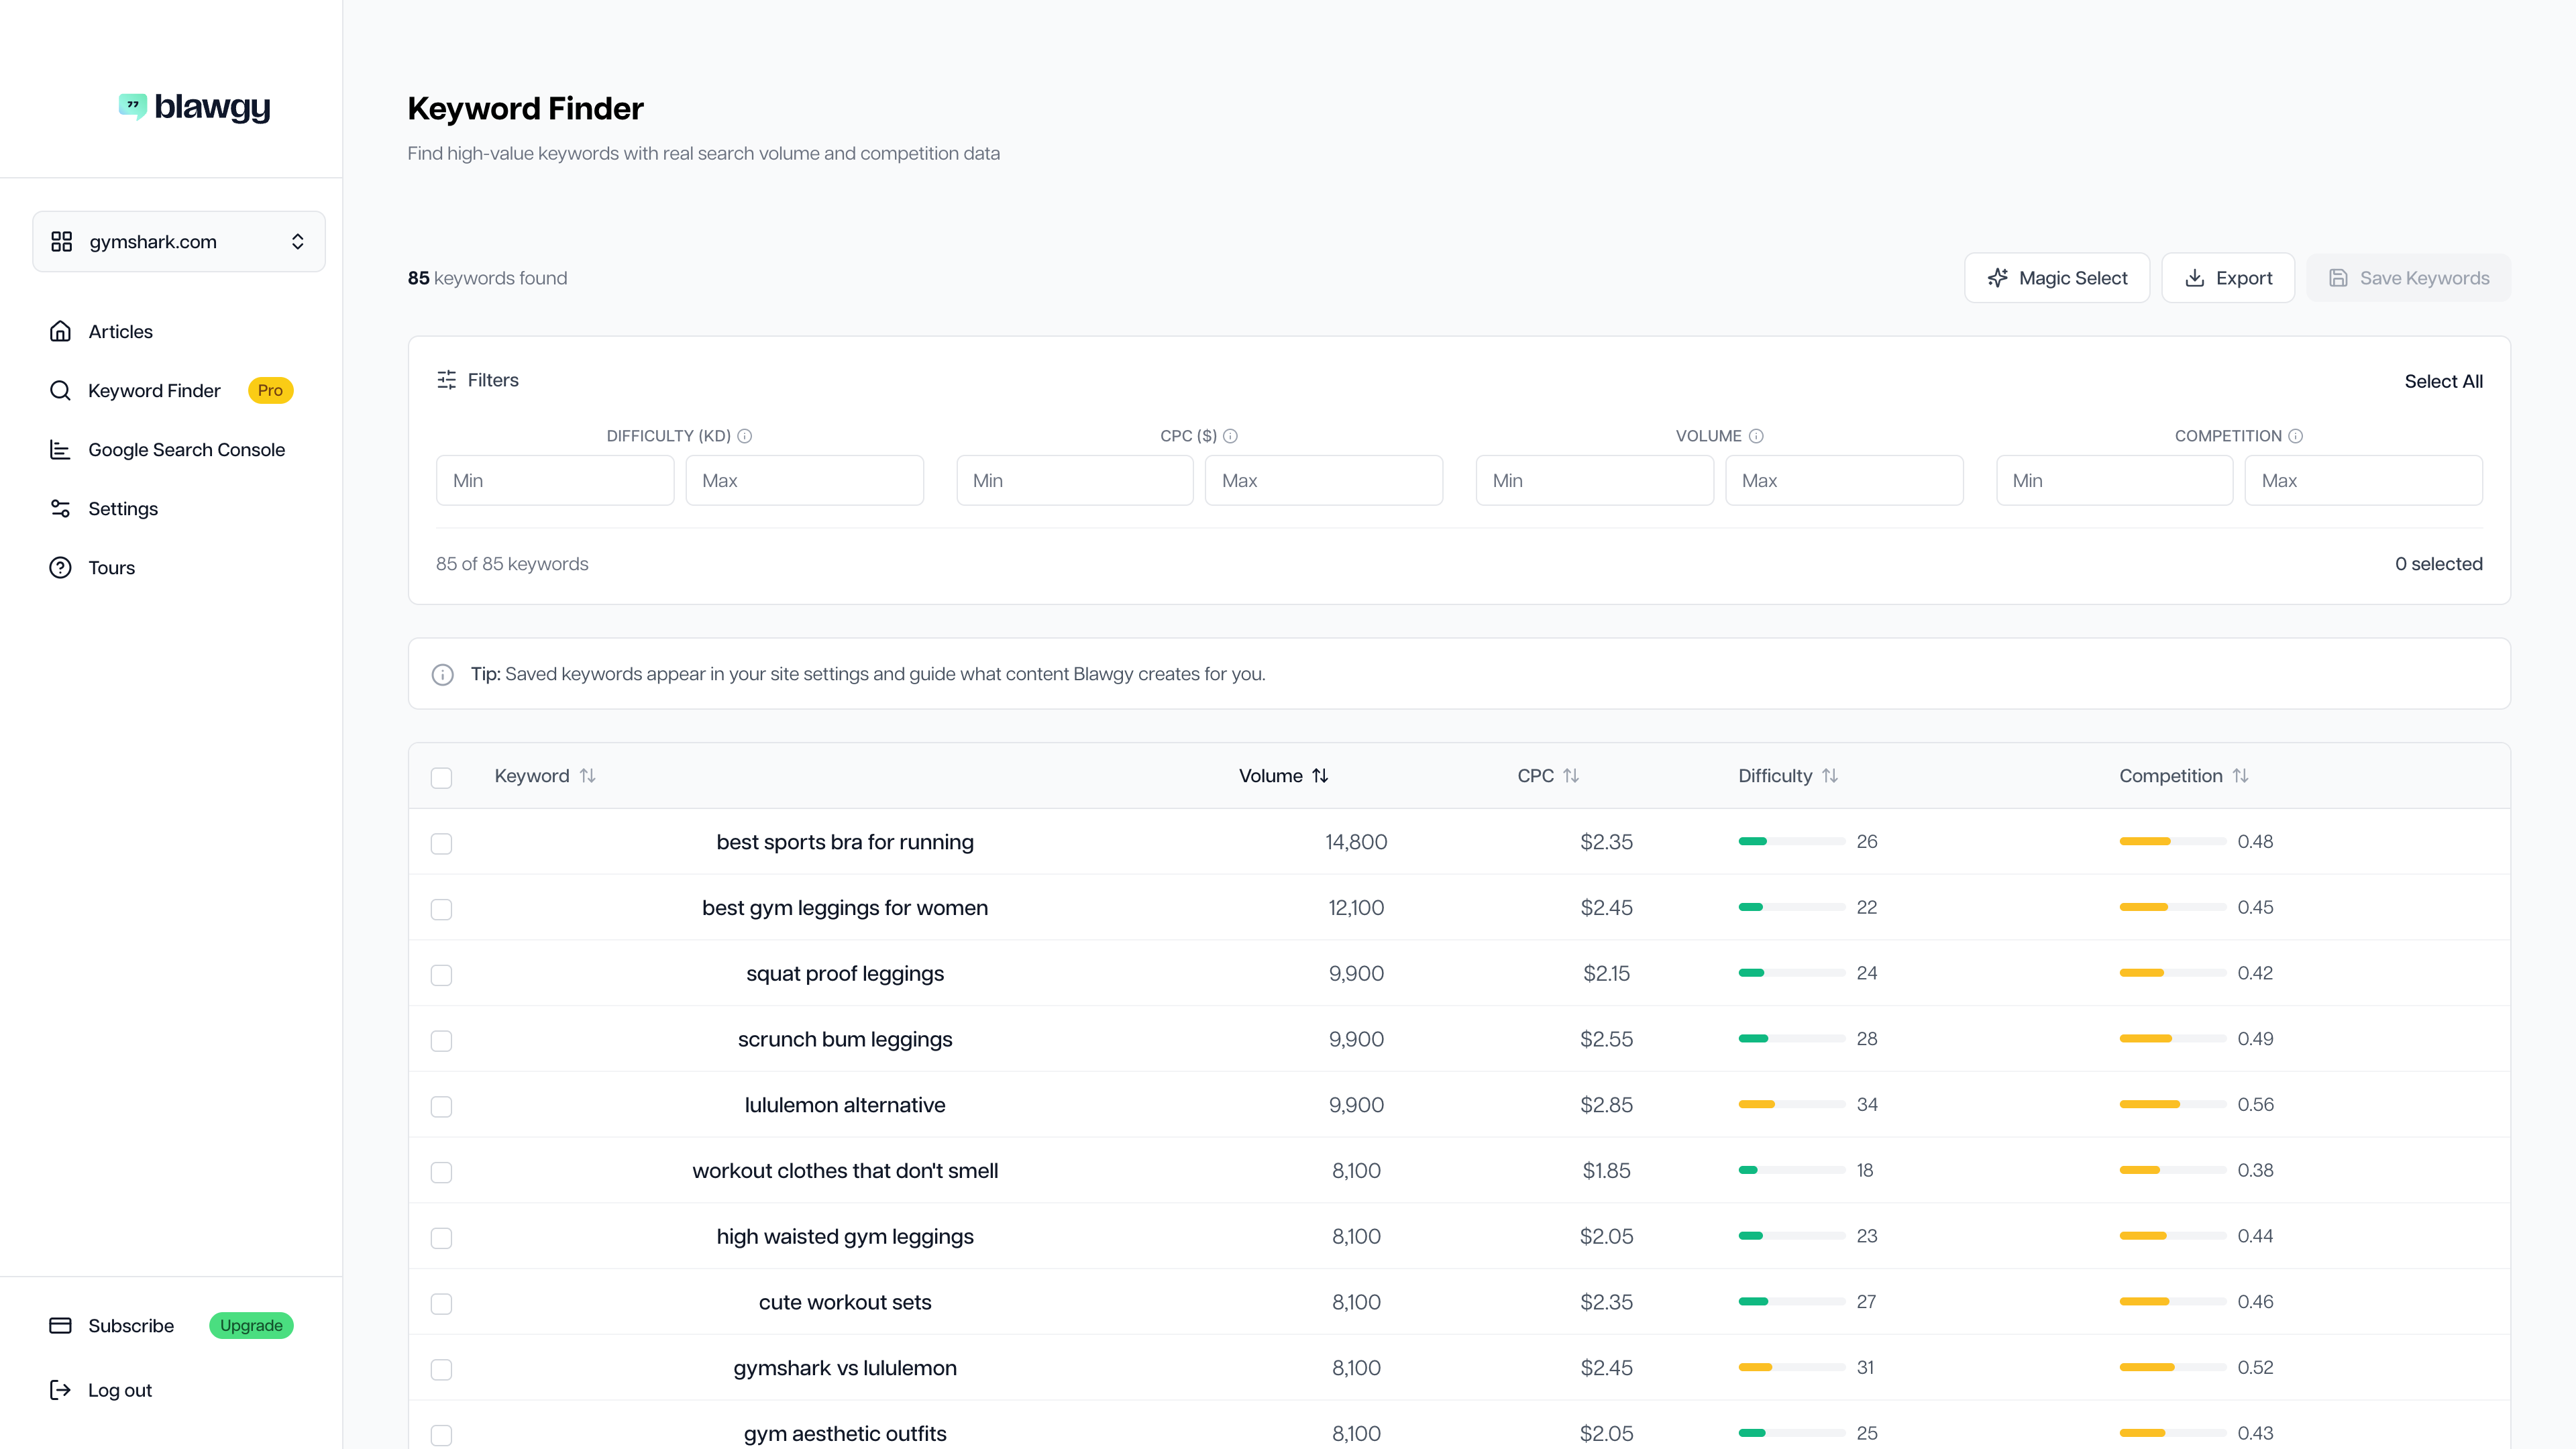Click the Magic Select button
Image resolution: width=2576 pixels, height=1449 pixels.
pos(2057,278)
